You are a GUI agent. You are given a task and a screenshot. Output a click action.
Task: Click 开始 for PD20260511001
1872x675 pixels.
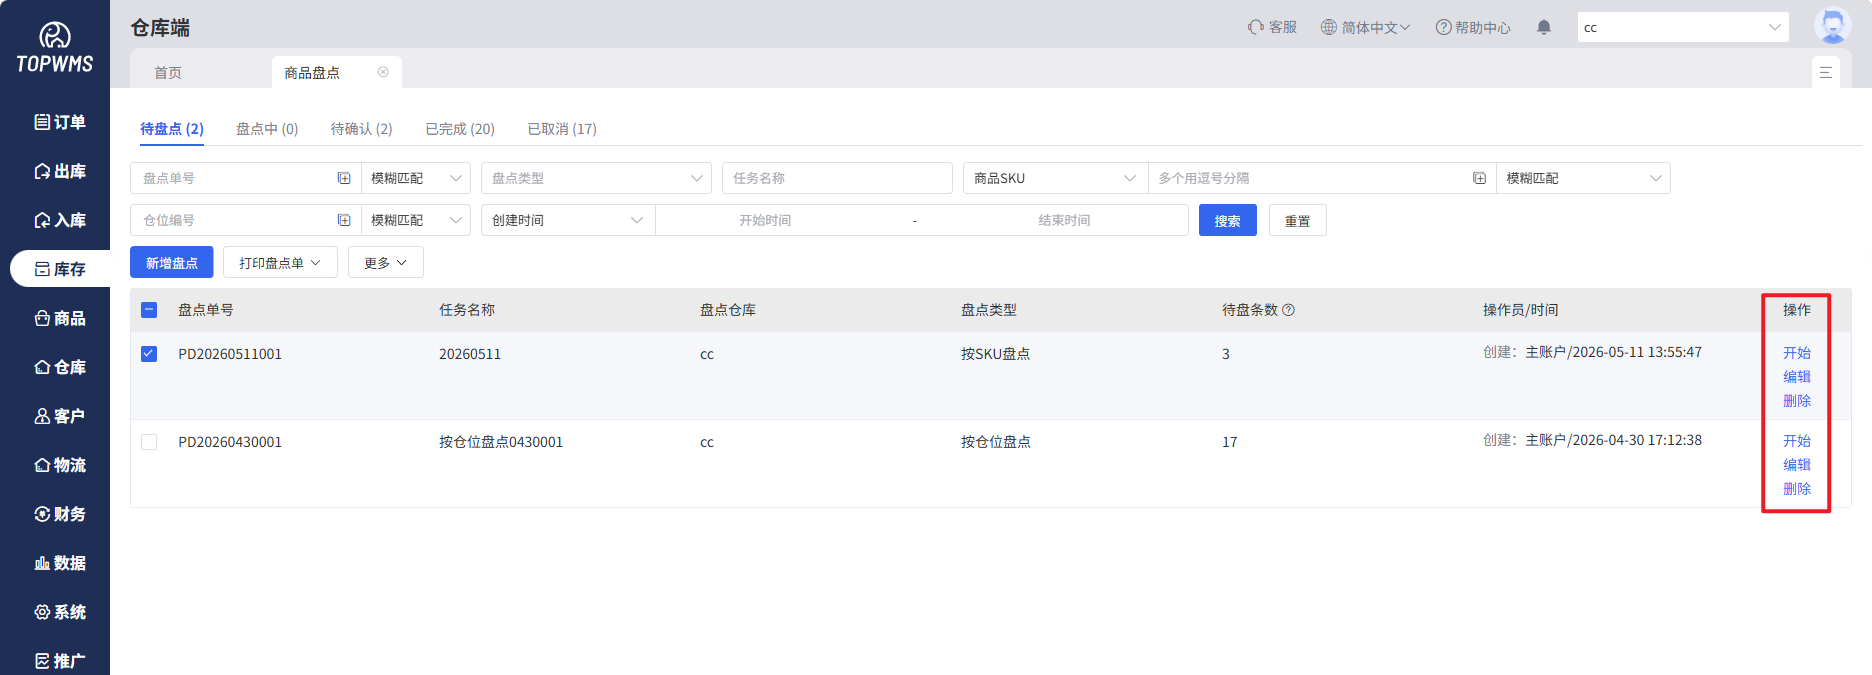1797,353
